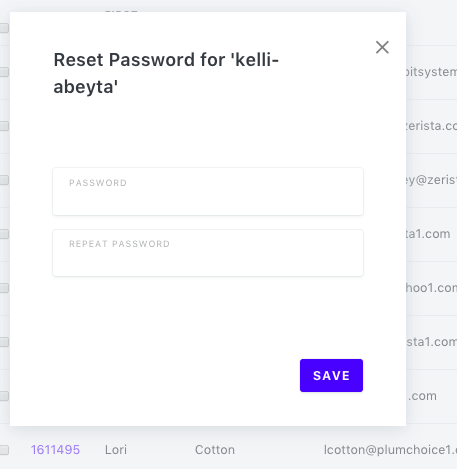Click the lcotton@plumchoice1 email cell
The image size is (457, 469).
[390, 450]
